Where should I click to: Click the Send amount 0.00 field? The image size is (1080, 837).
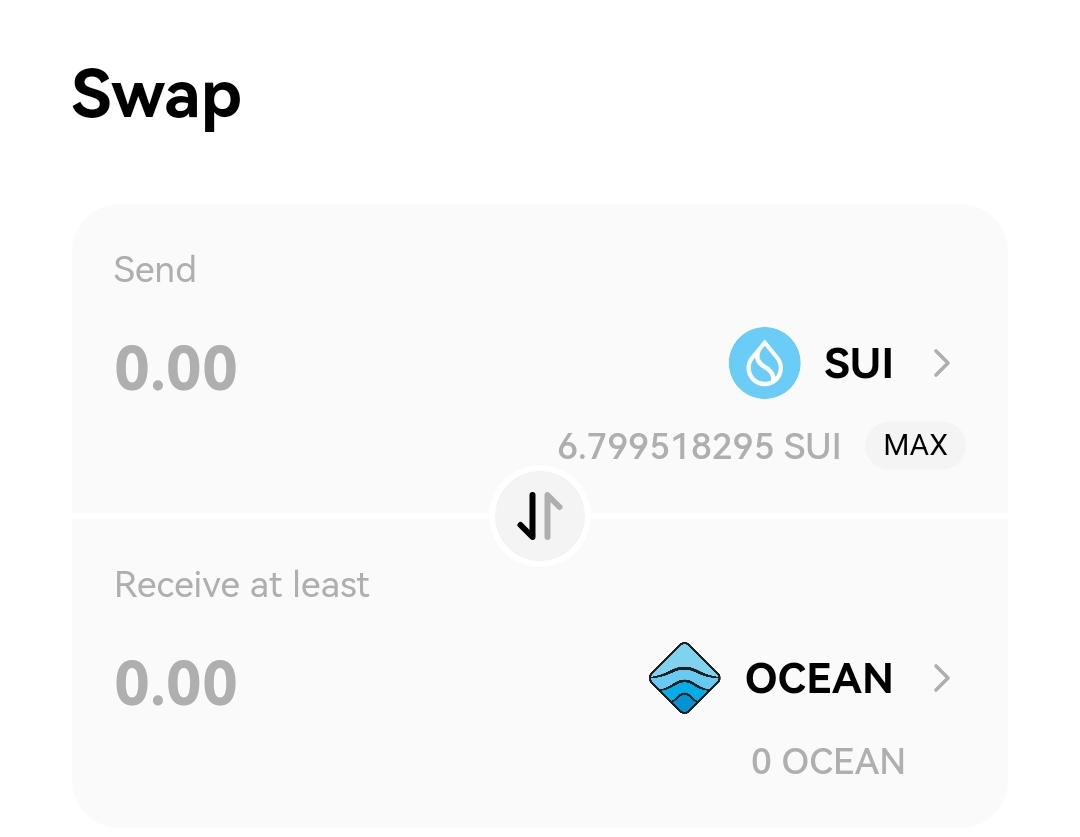176,368
